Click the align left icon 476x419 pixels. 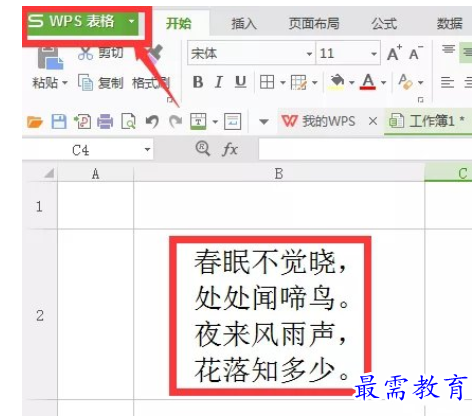tap(447, 82)
